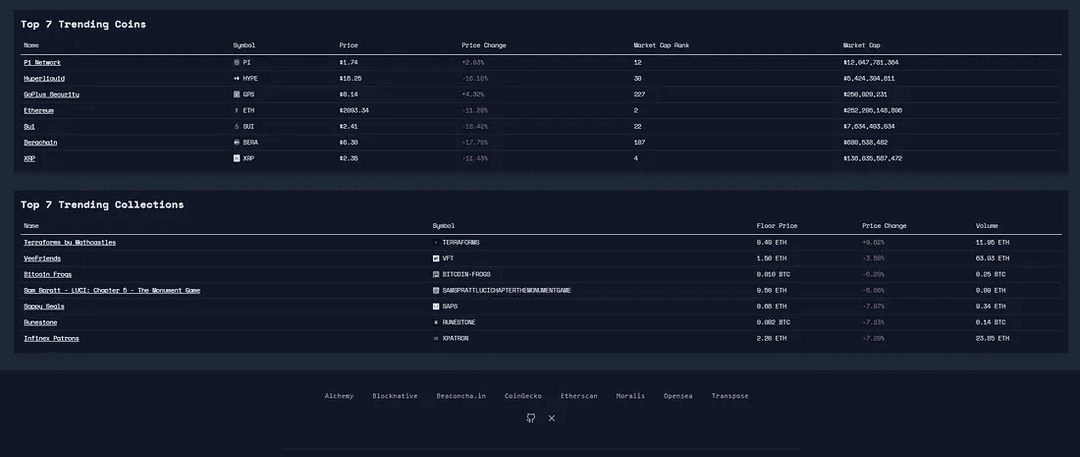Viewport: 1080px width, 457px height.
Task: Select Berachain rank value 107
Action: 639,142
